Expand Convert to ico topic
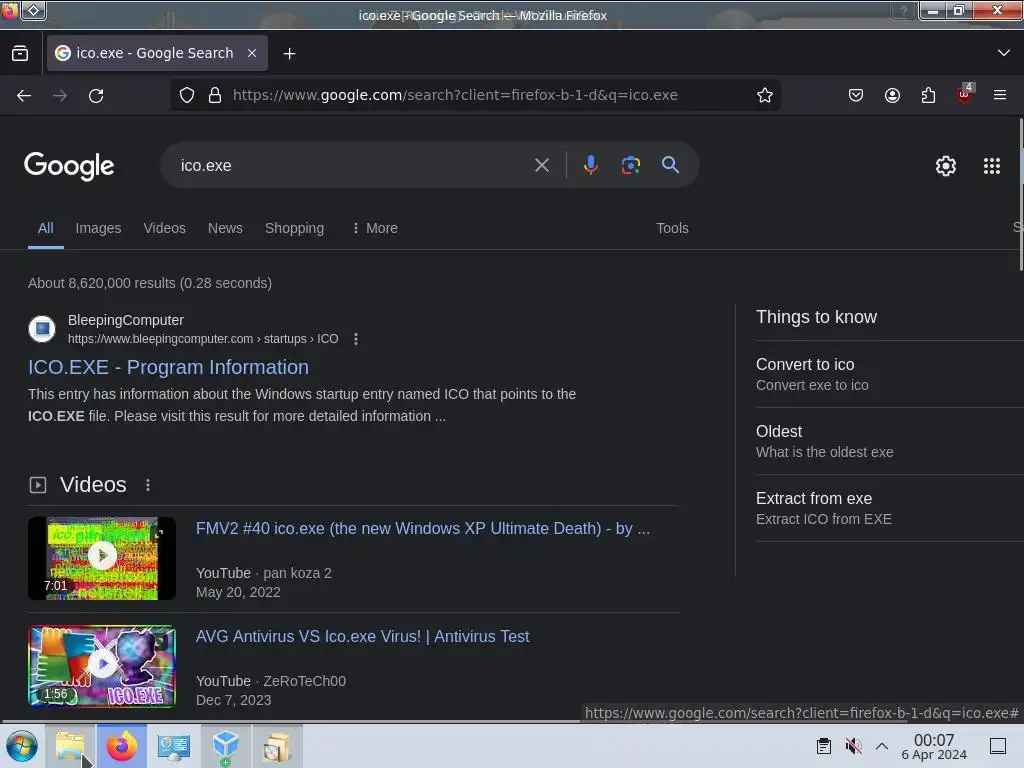The image size is (1024, 768). click(889, 374)
